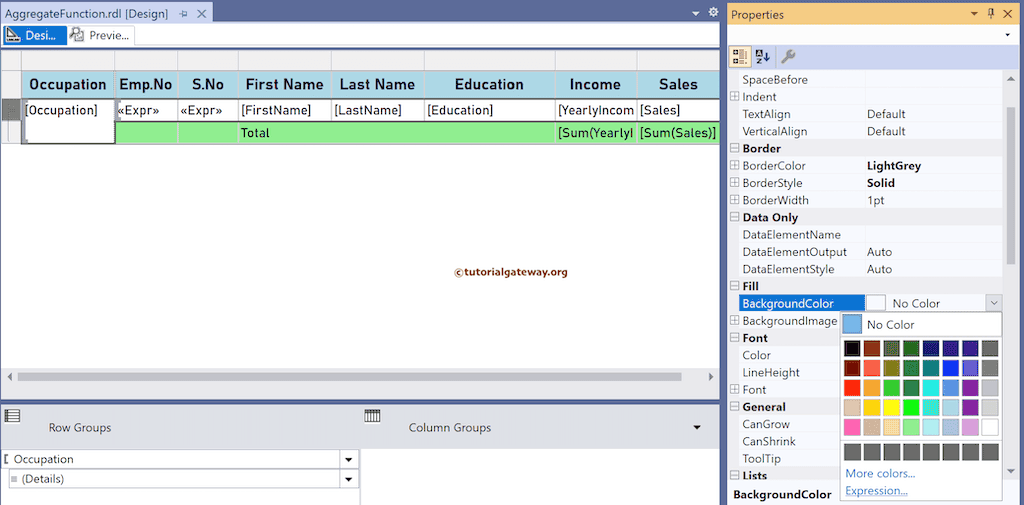1024x505 pixels.
Task: Click the Row Groups pane icon
Action: tap(12, 415)
